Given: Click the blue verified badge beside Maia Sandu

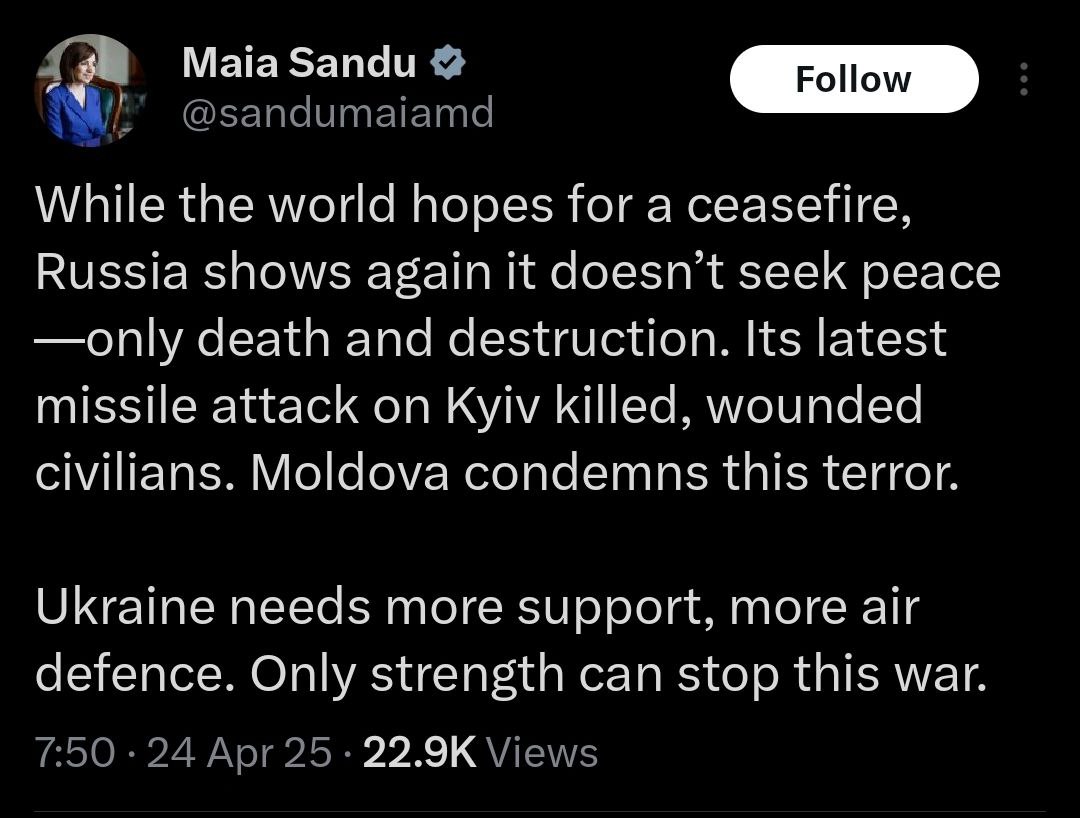Looking at the screenshot, I should pyautogui.click(x=446, y=65).
